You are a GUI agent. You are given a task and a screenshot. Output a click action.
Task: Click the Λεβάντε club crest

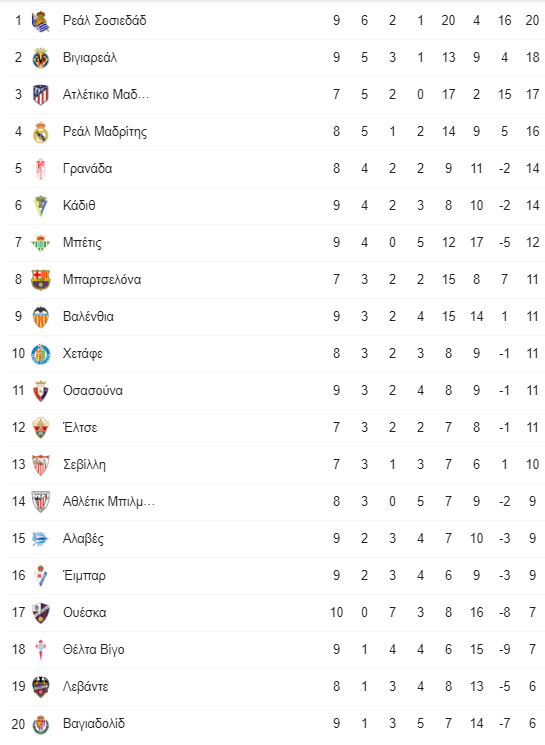(40, 688)
